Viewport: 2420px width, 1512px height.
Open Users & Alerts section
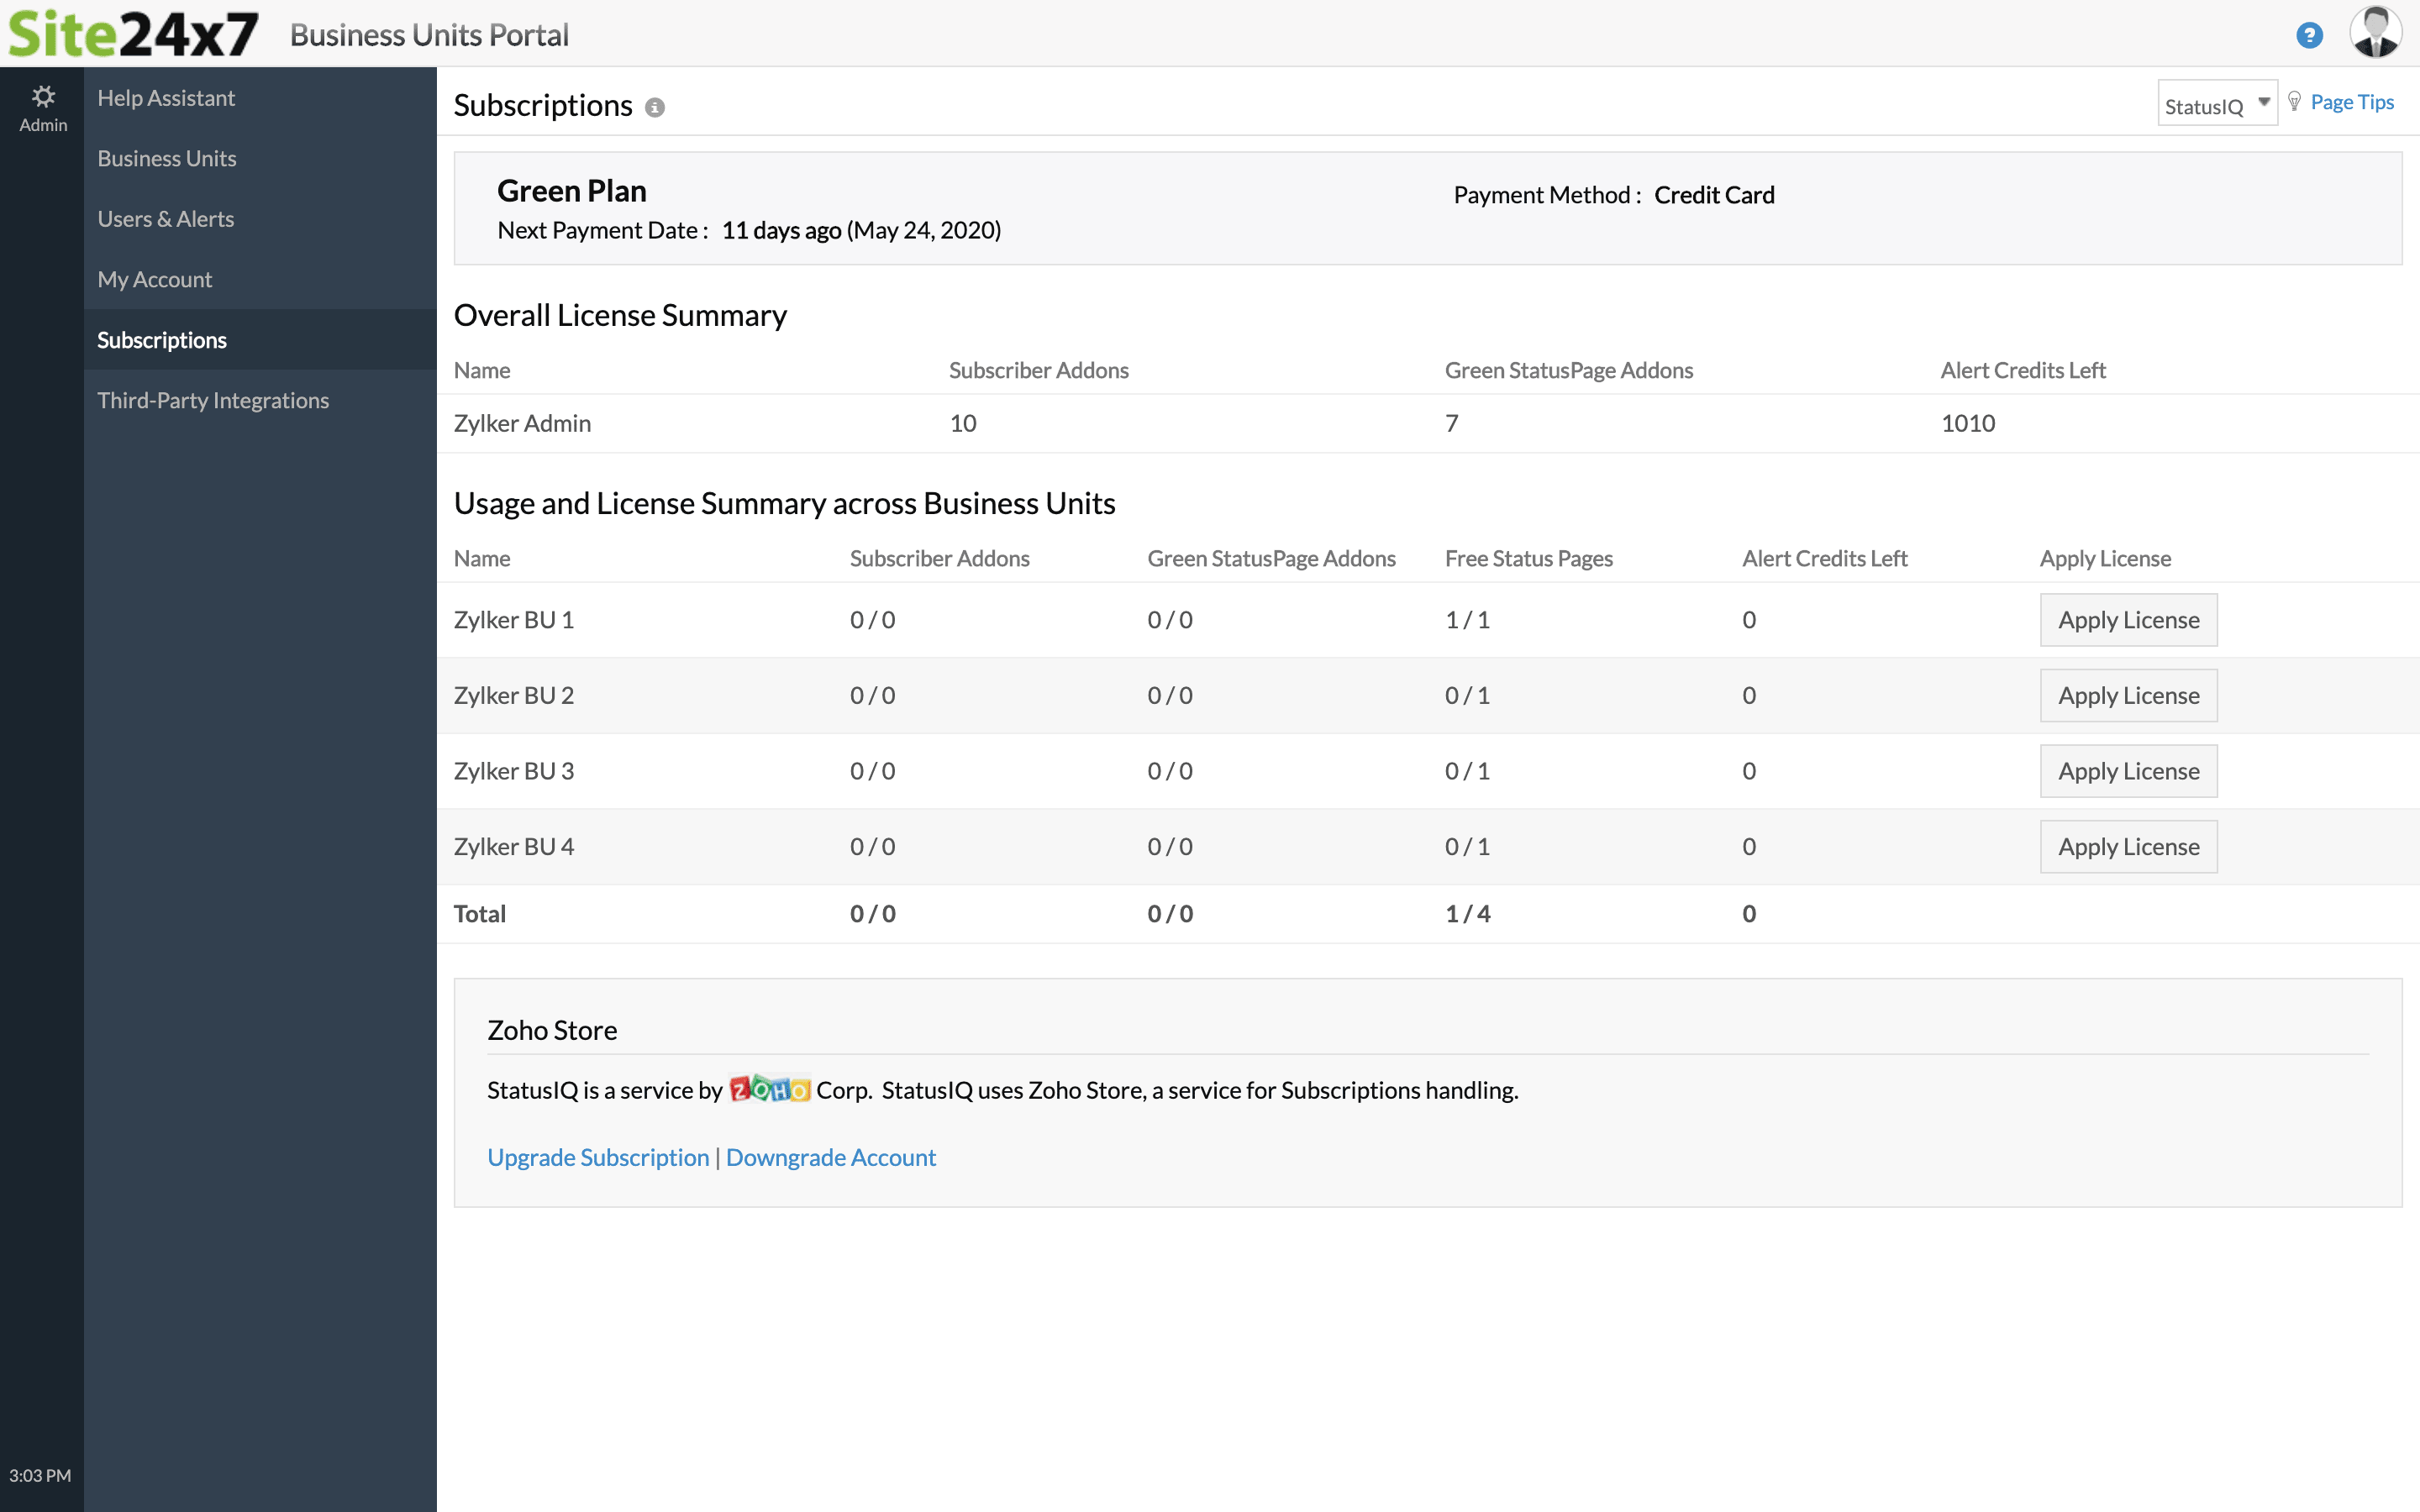pyautogui.click(x=166, y=218)
